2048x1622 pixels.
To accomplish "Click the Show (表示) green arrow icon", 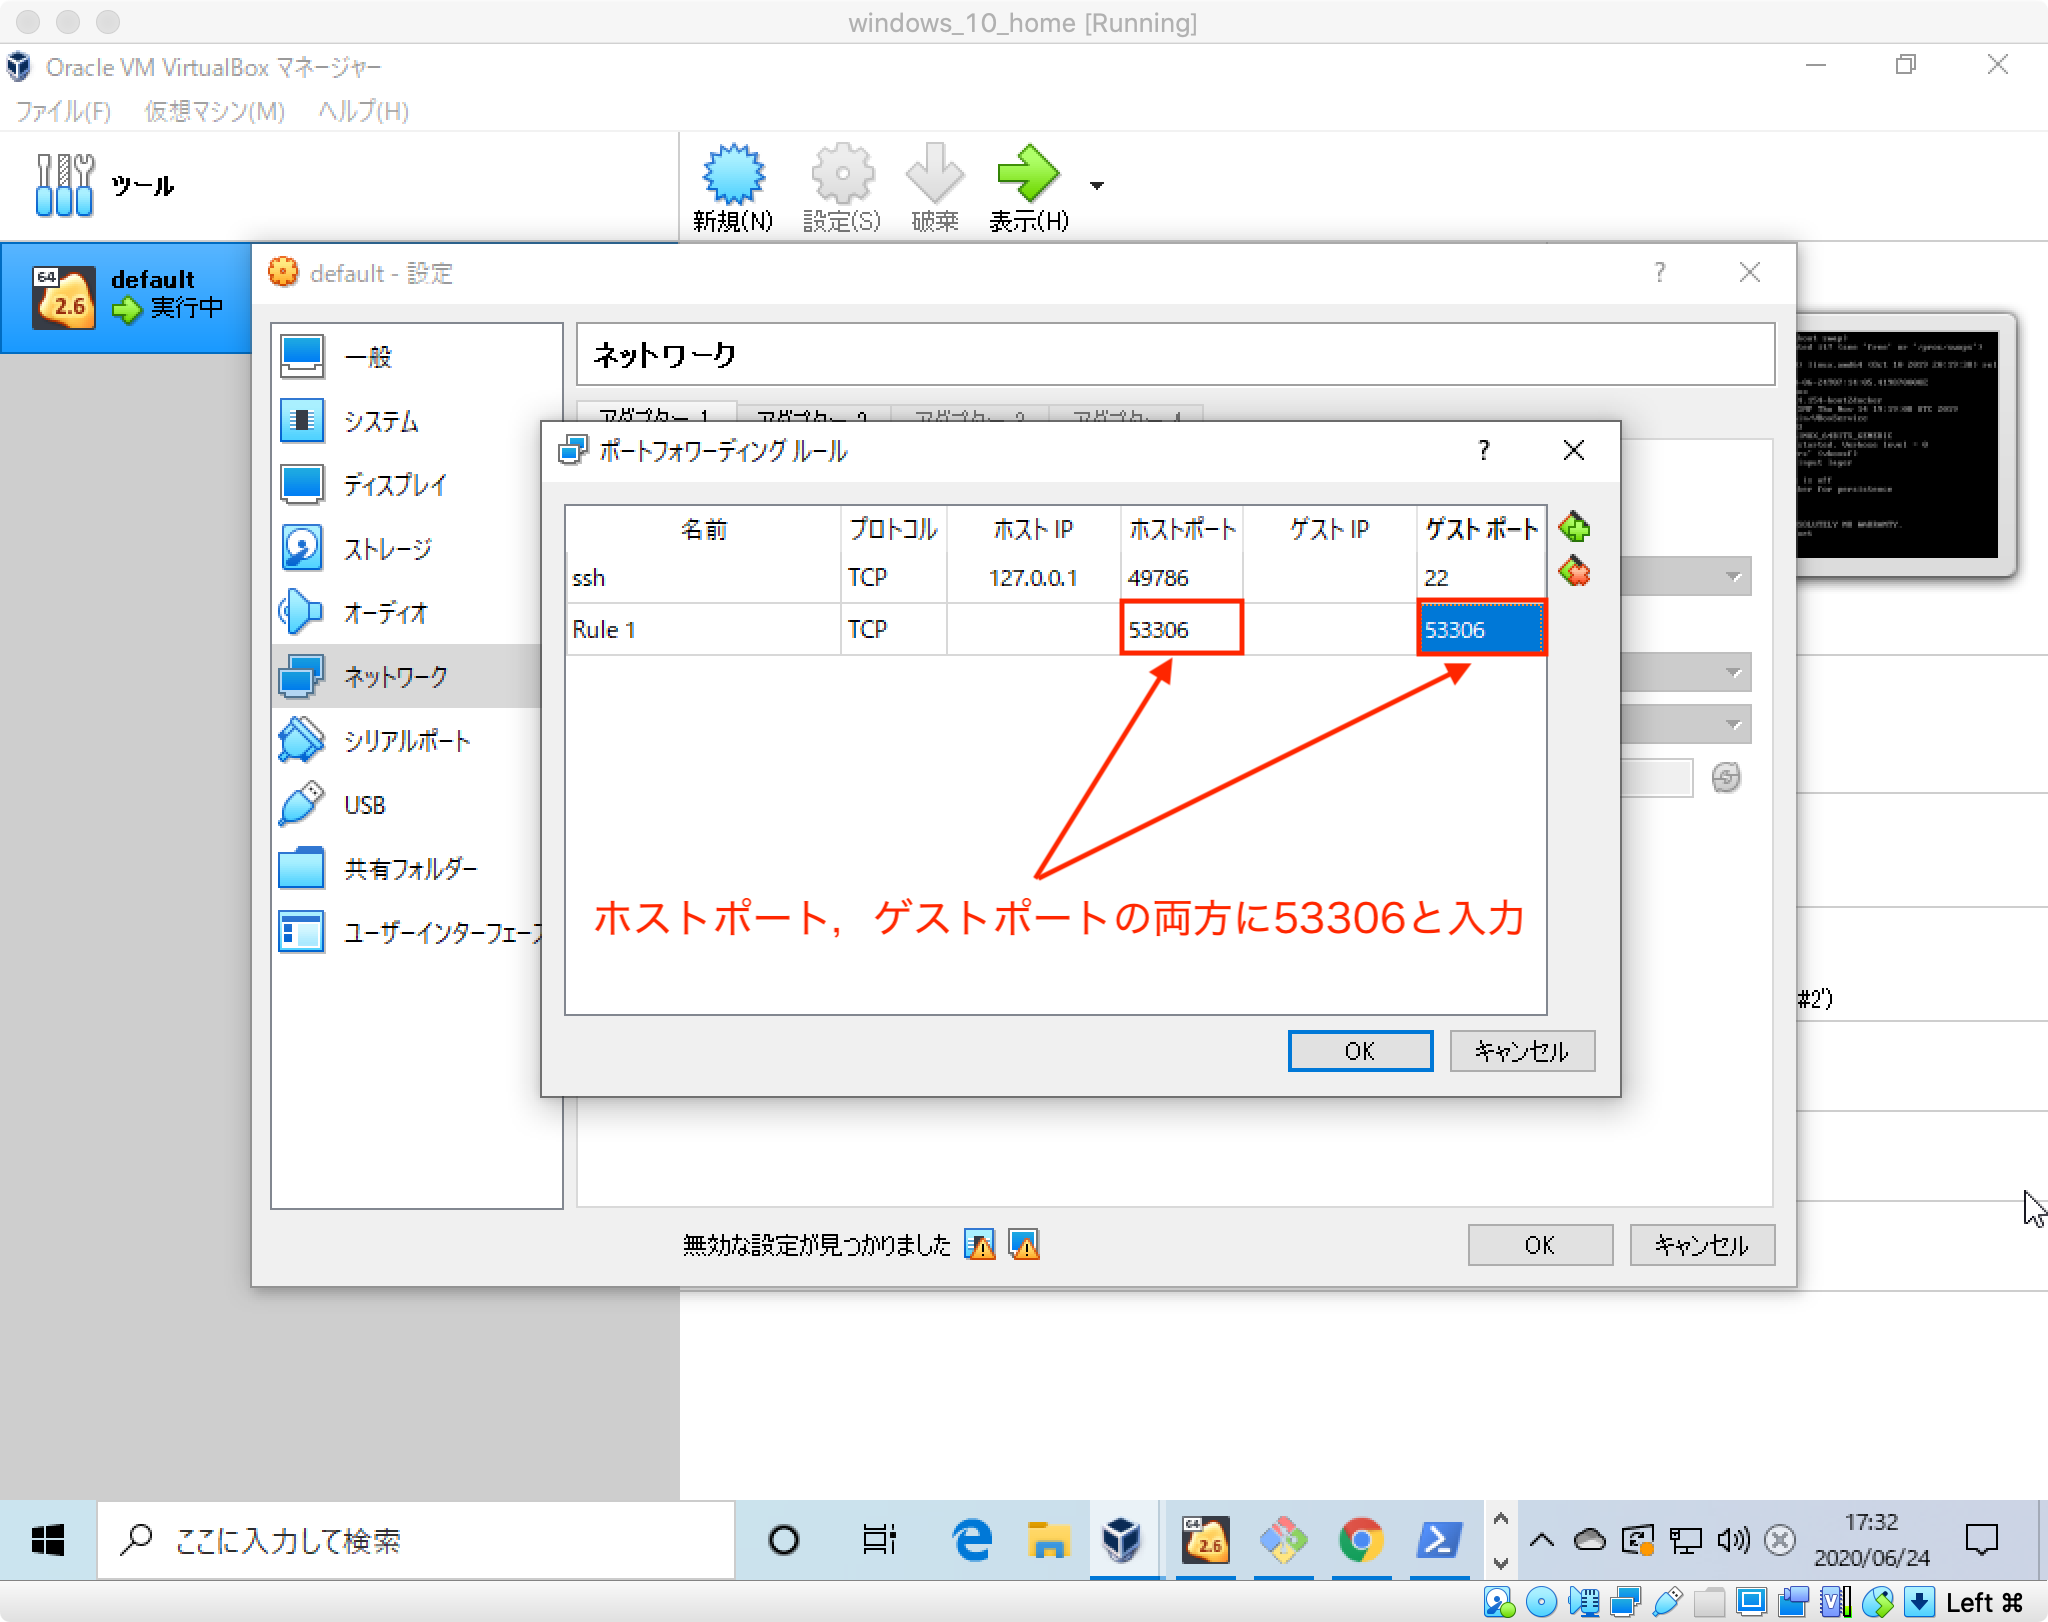I will click(1028, 175).
